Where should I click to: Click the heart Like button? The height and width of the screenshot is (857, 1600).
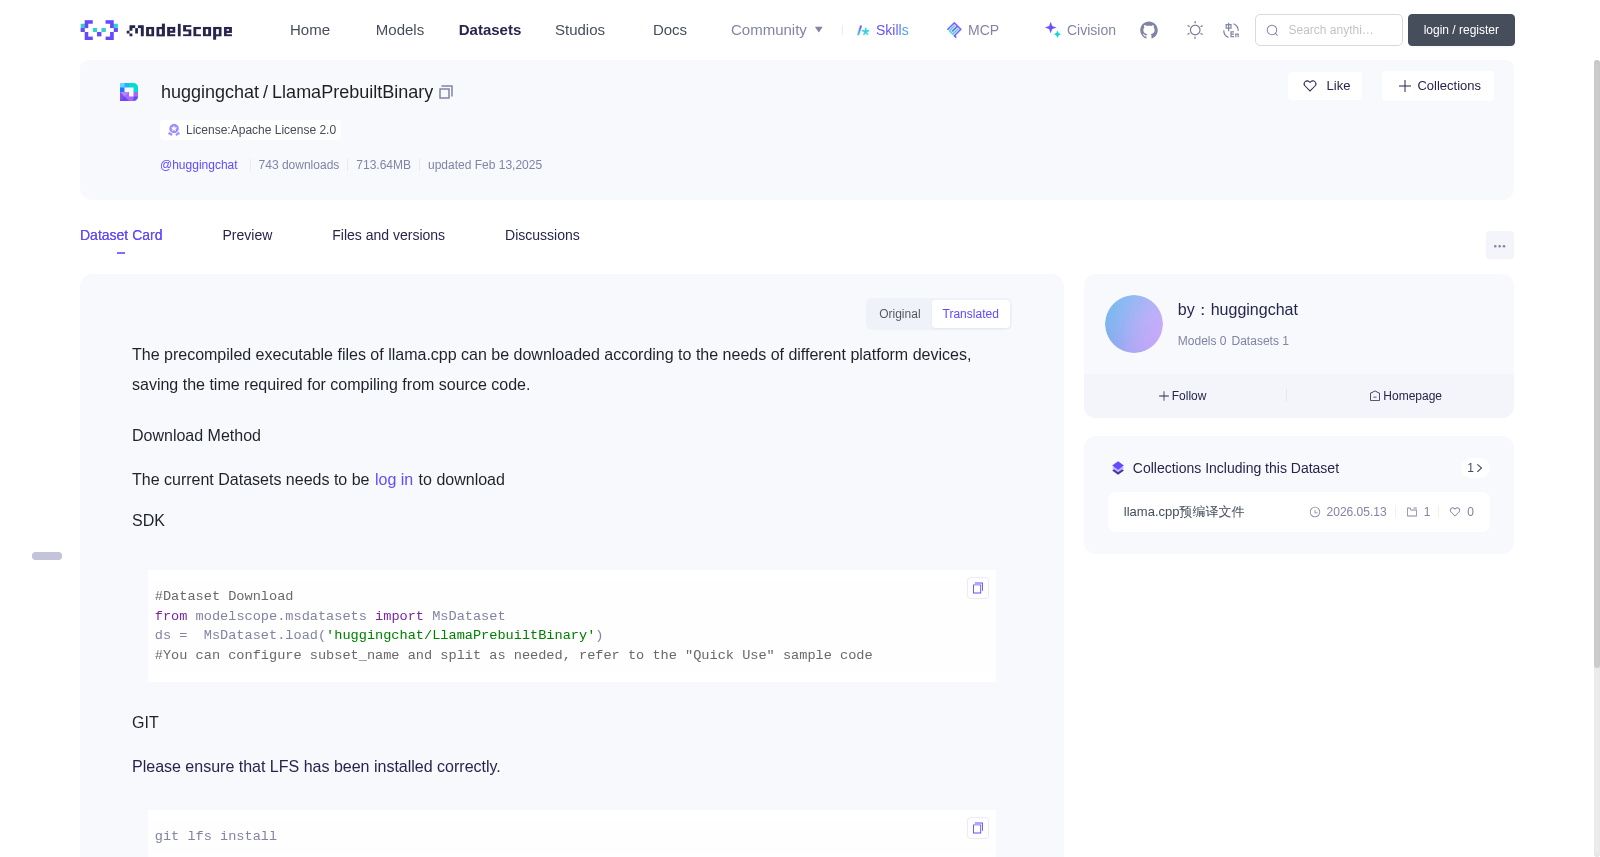coord(1325,86)
